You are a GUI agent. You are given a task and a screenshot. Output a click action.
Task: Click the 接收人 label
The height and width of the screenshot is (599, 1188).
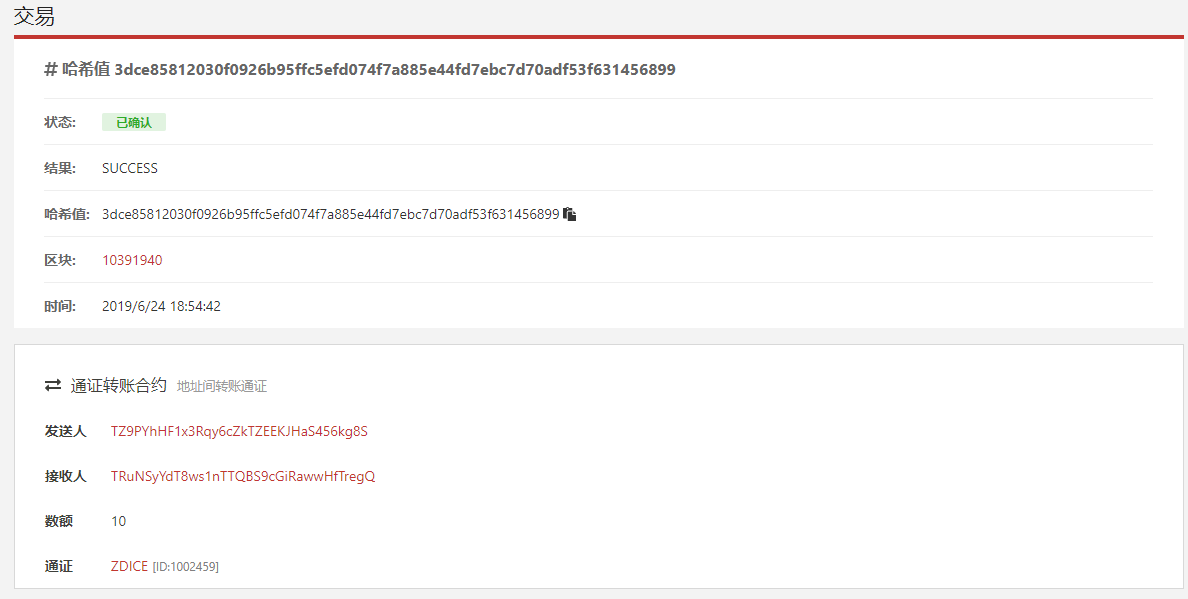[x=65, y=476]
